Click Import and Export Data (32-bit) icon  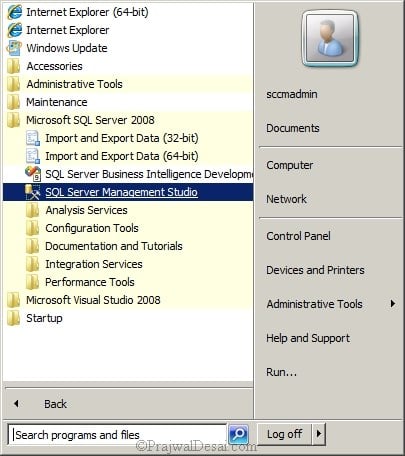33,138
